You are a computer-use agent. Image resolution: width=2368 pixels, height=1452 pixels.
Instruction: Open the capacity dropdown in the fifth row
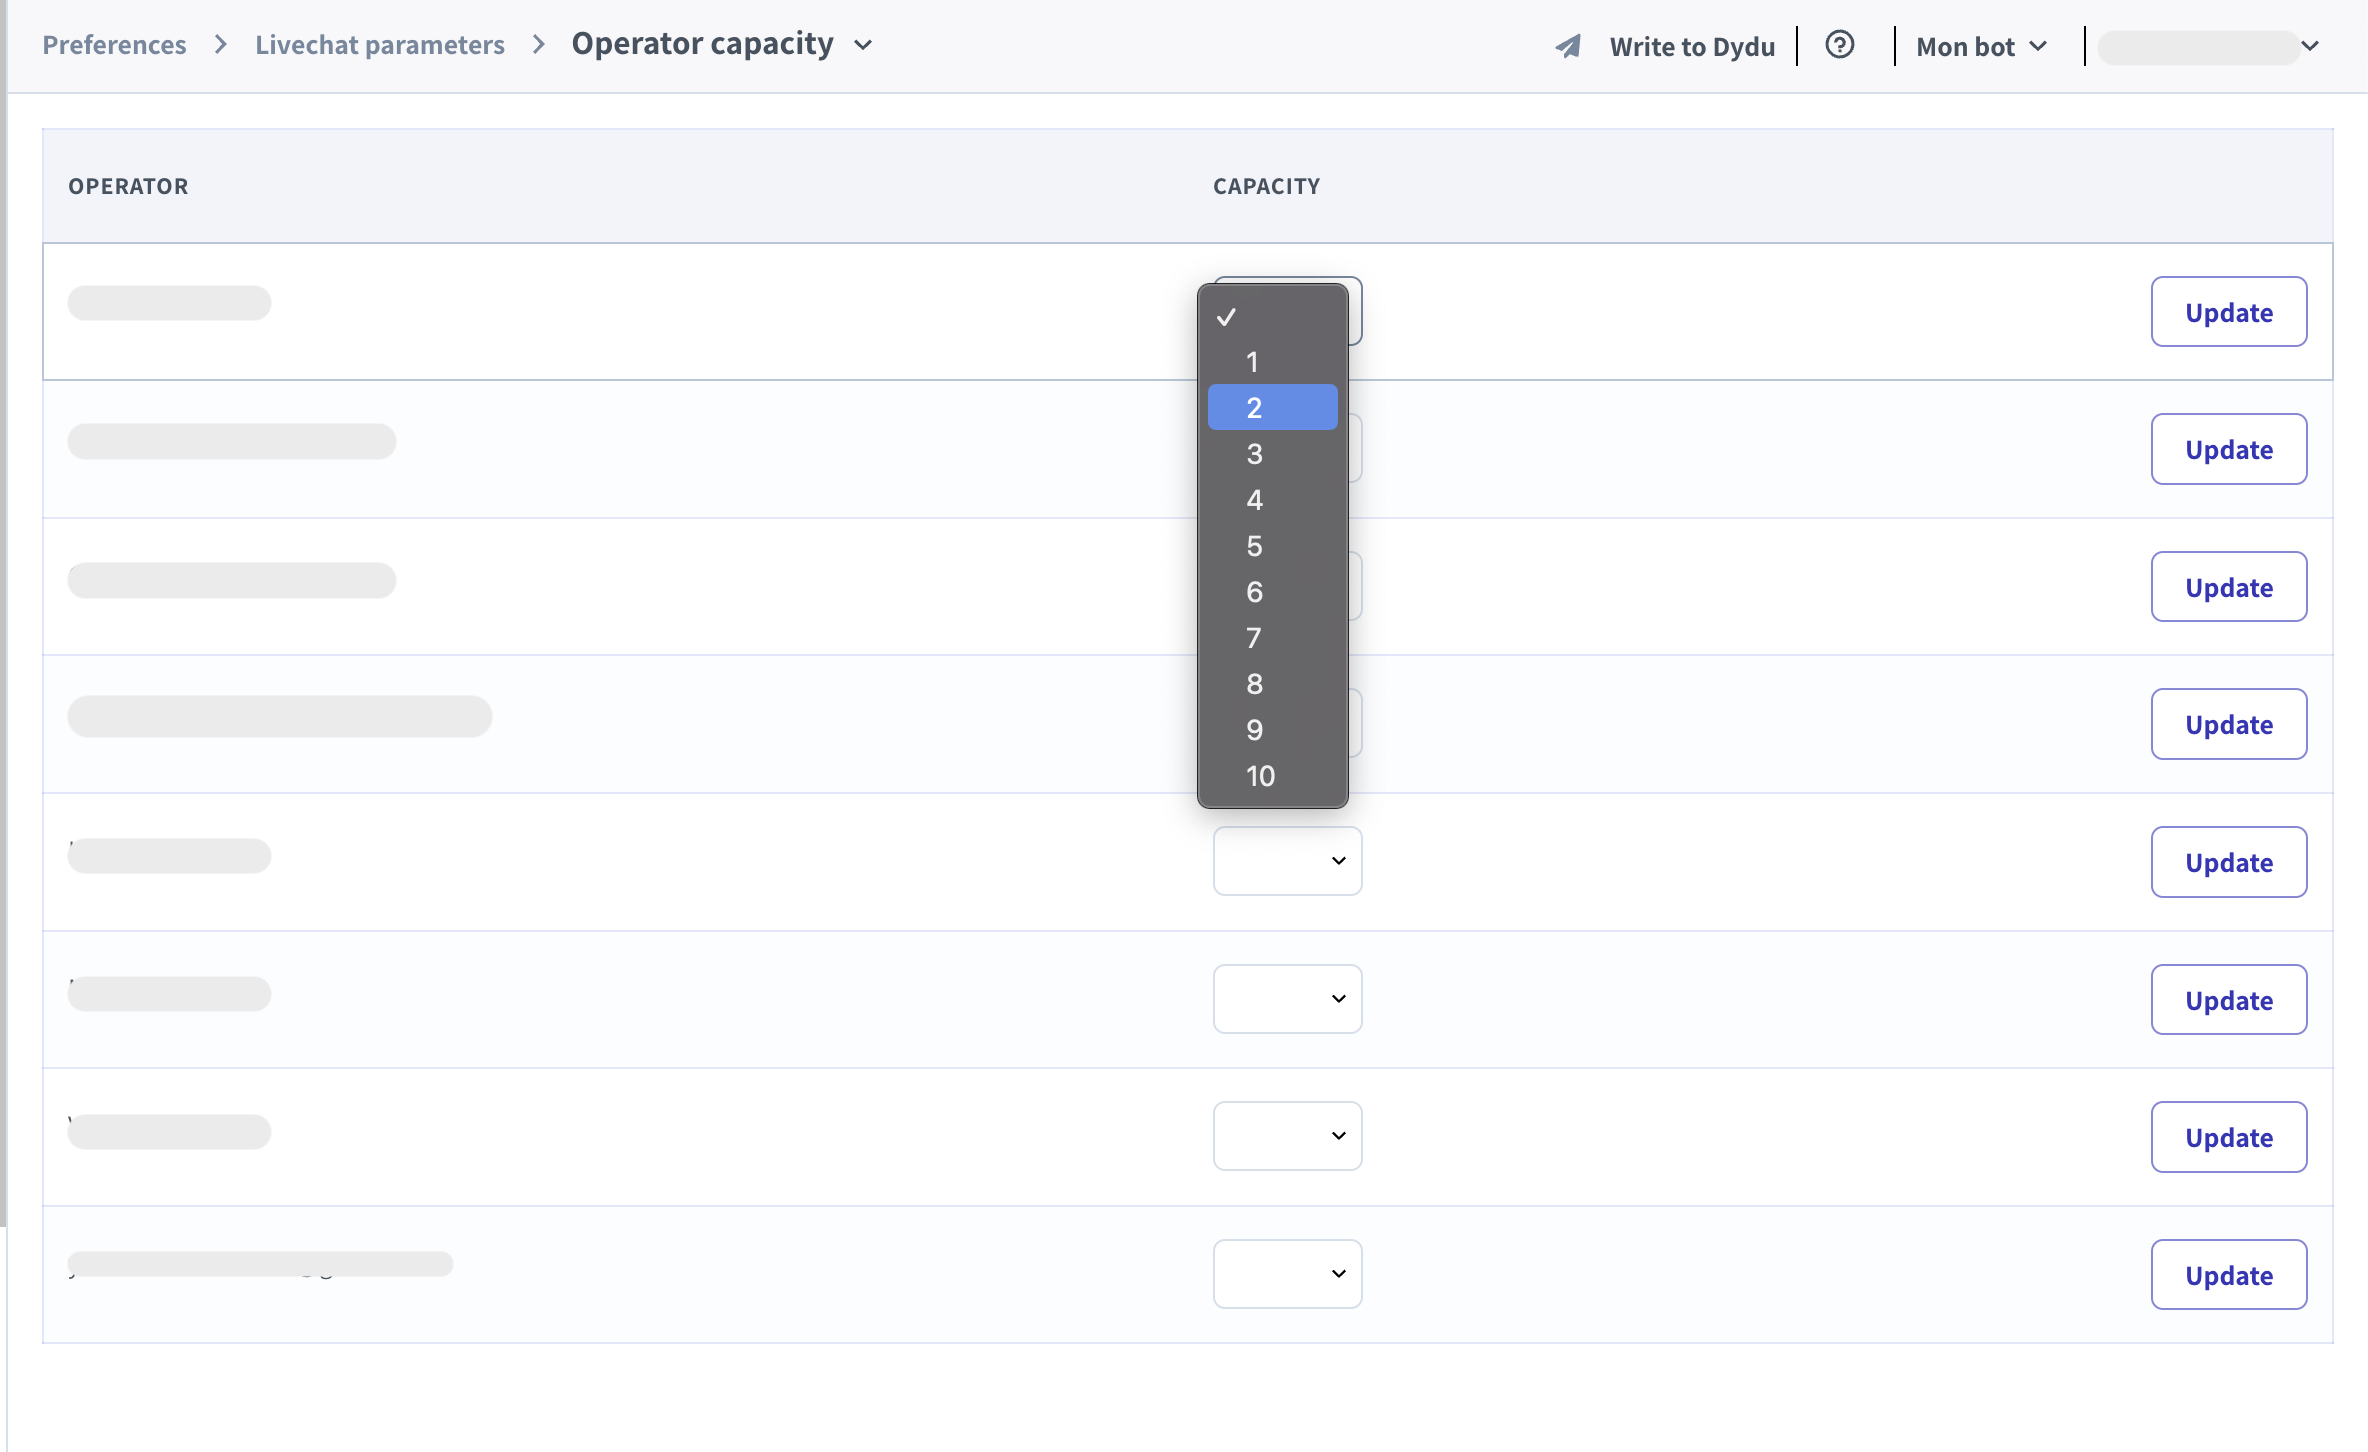1287,861
